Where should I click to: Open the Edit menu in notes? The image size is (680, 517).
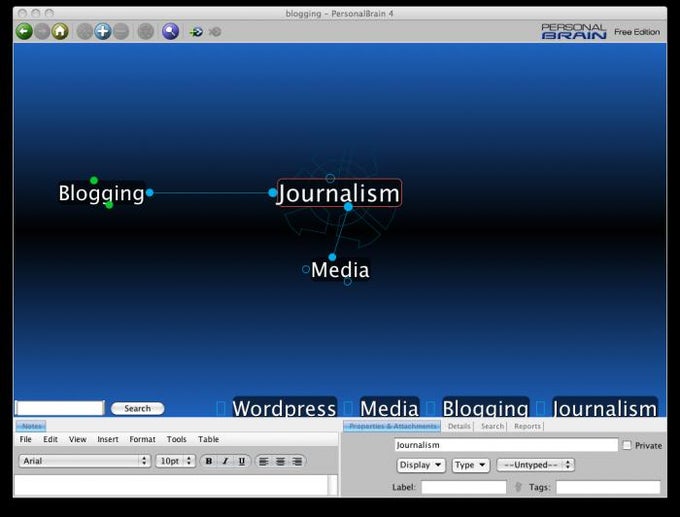tap(50, 439)
